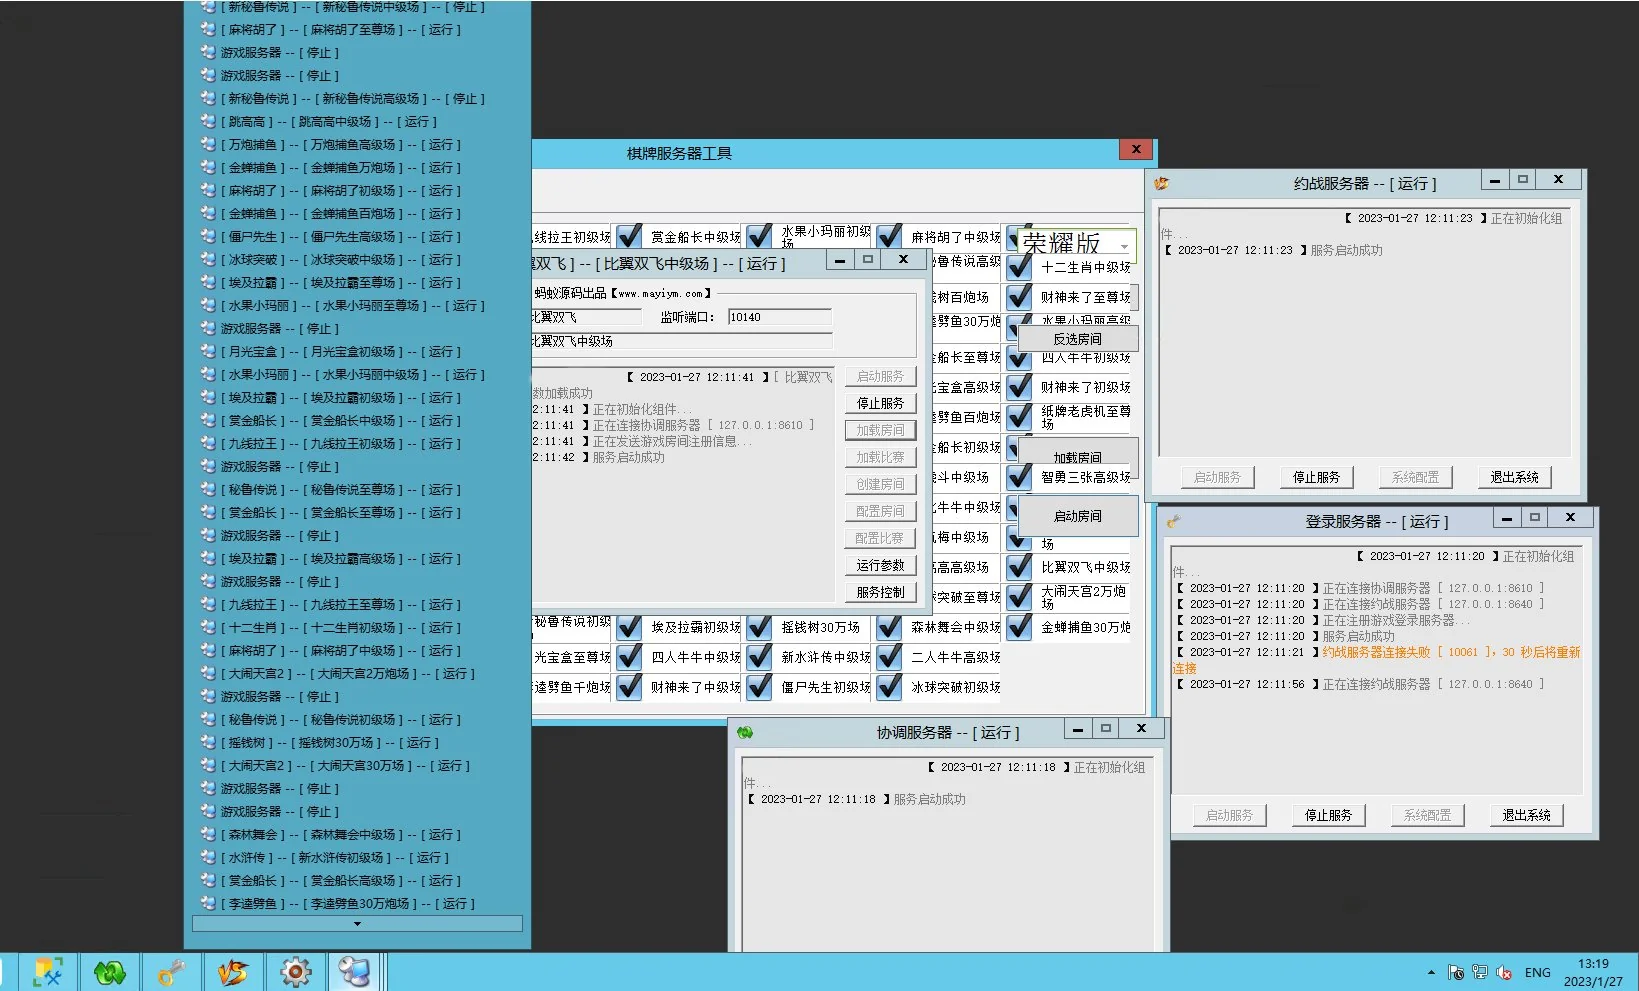This screenshot has height=991, width=1639.
Task: Uncheck the 财神来了至尊场 checkbox
Action: (x=1019, y=297)
